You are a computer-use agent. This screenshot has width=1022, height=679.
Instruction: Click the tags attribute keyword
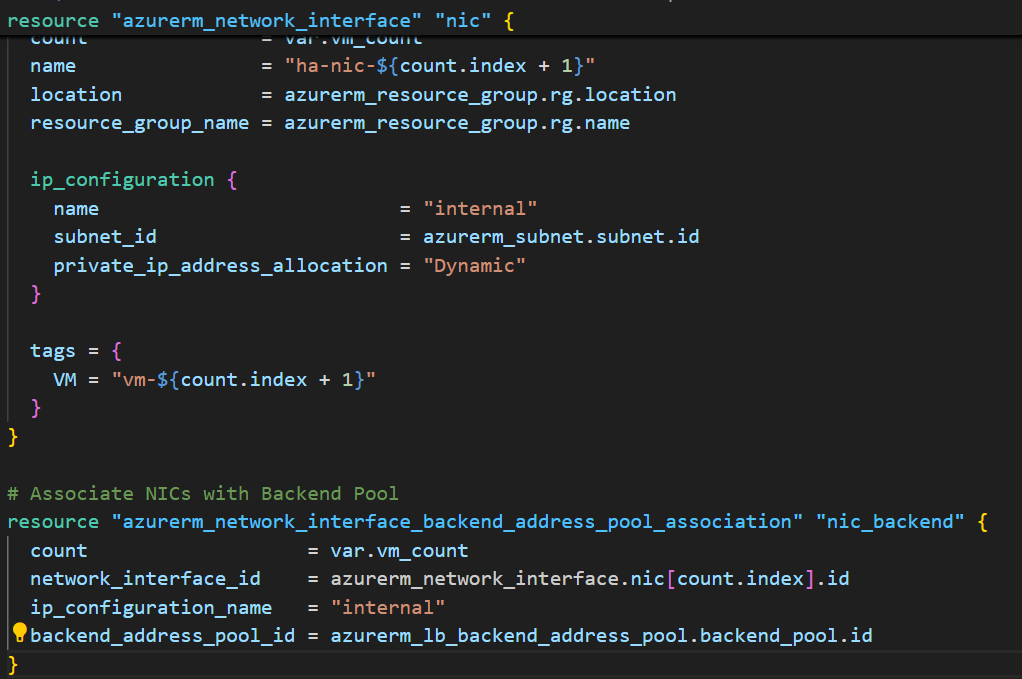(53, 351)
